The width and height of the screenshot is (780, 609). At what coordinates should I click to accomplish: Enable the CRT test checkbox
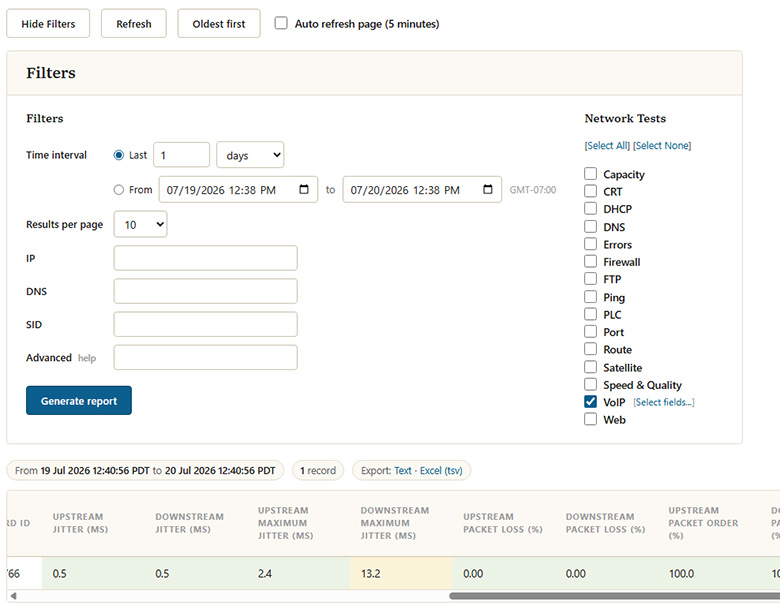[x=590, y=191]
